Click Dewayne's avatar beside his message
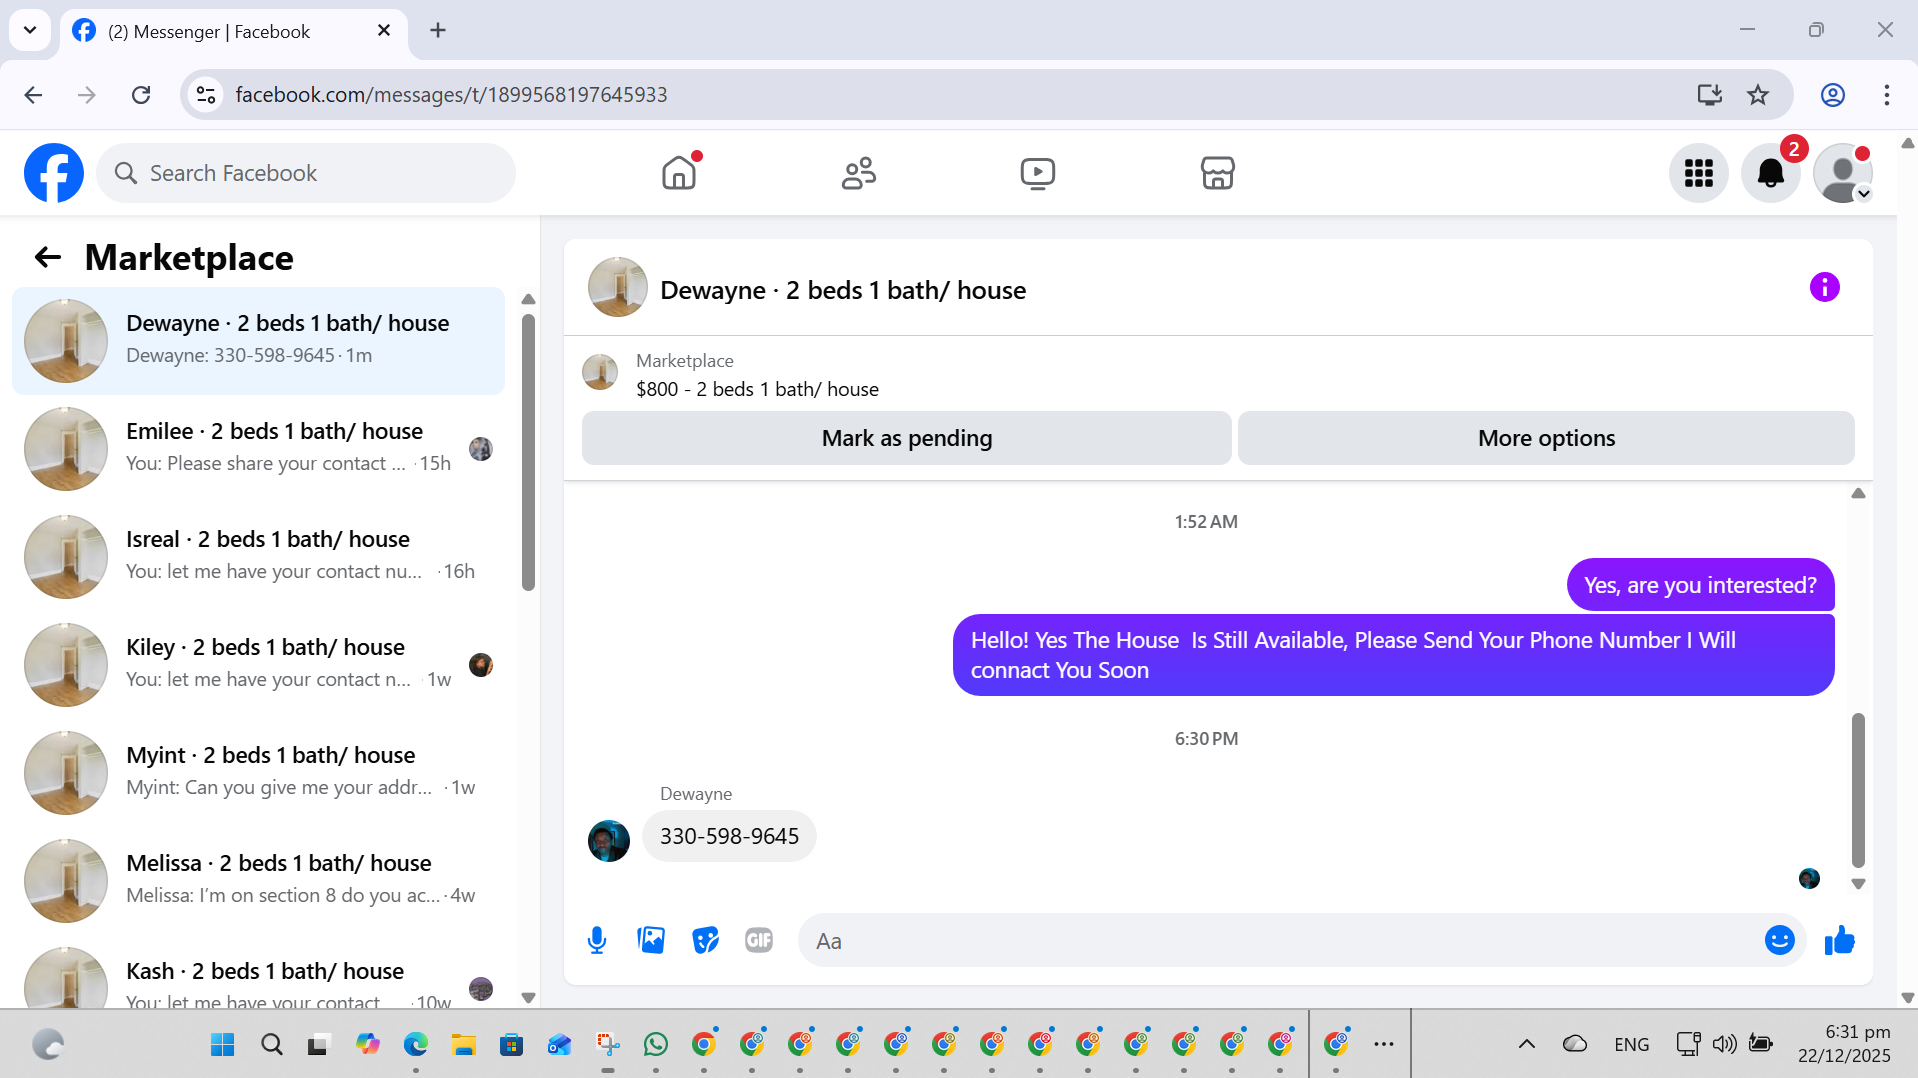The height and width of the screenshot is (1078, 1918). [x=608, y=841]
